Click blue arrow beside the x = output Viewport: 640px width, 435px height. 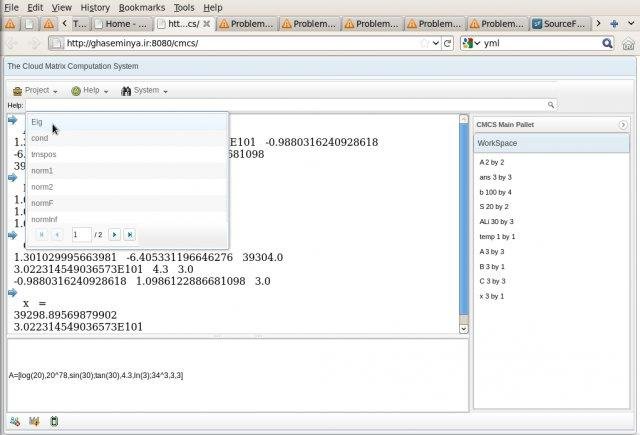[x=12, y=293]
